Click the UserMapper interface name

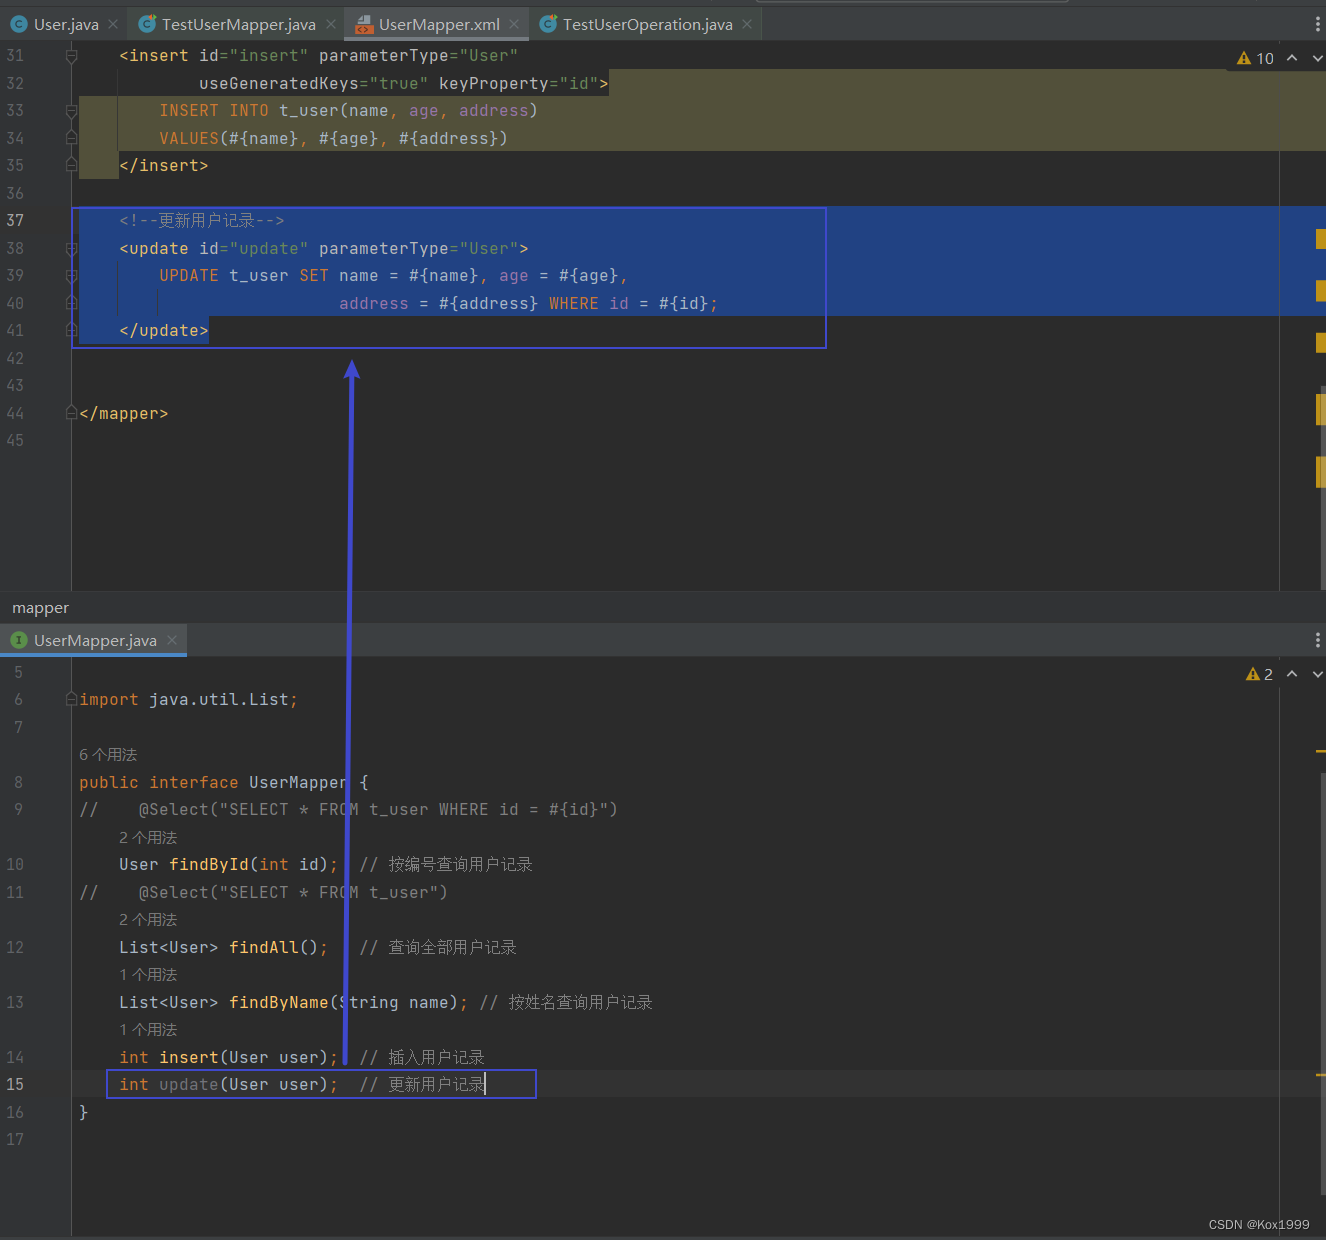(x=299, y=783)
